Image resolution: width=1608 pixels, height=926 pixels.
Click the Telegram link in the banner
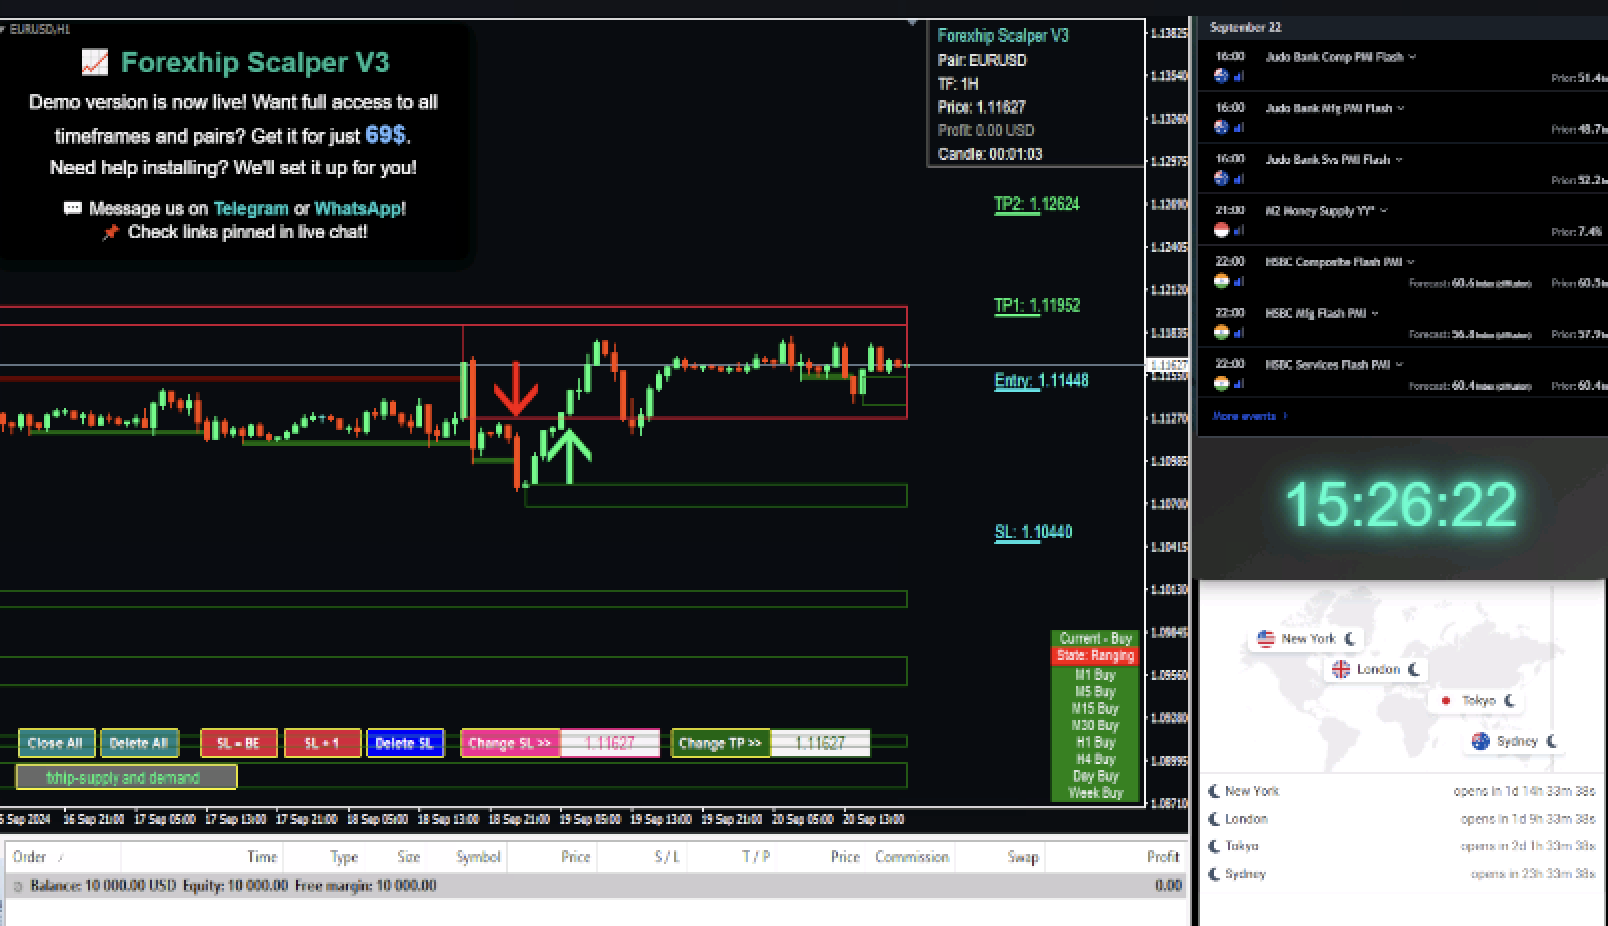251,208
